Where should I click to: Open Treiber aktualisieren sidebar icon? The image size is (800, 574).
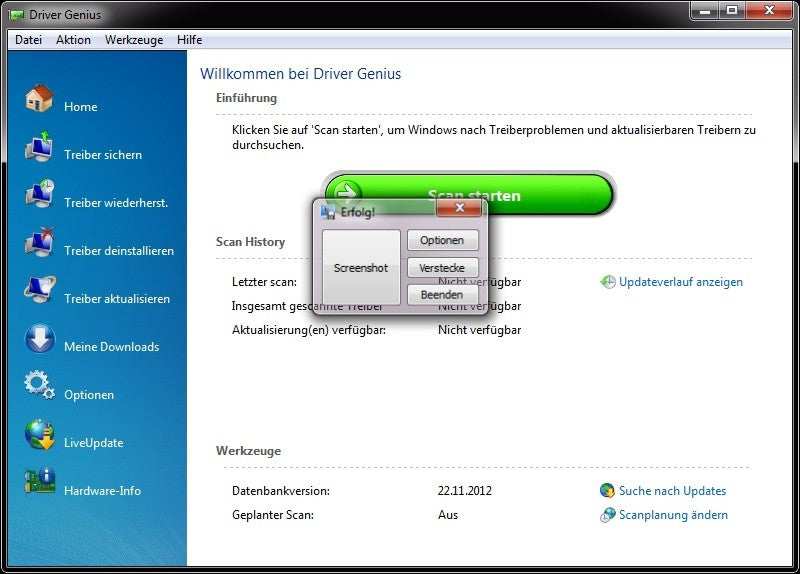[x=39, y=290]
